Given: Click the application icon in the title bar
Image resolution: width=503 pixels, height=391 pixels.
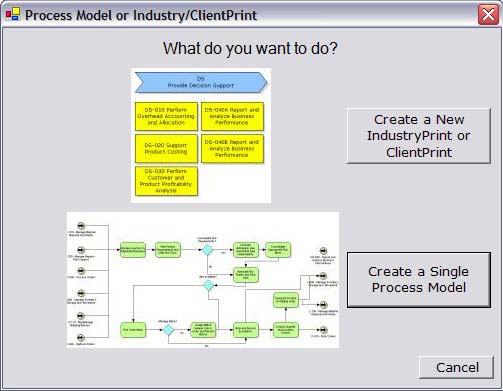Looking at the screenshot, I should (x=13, y=14).
